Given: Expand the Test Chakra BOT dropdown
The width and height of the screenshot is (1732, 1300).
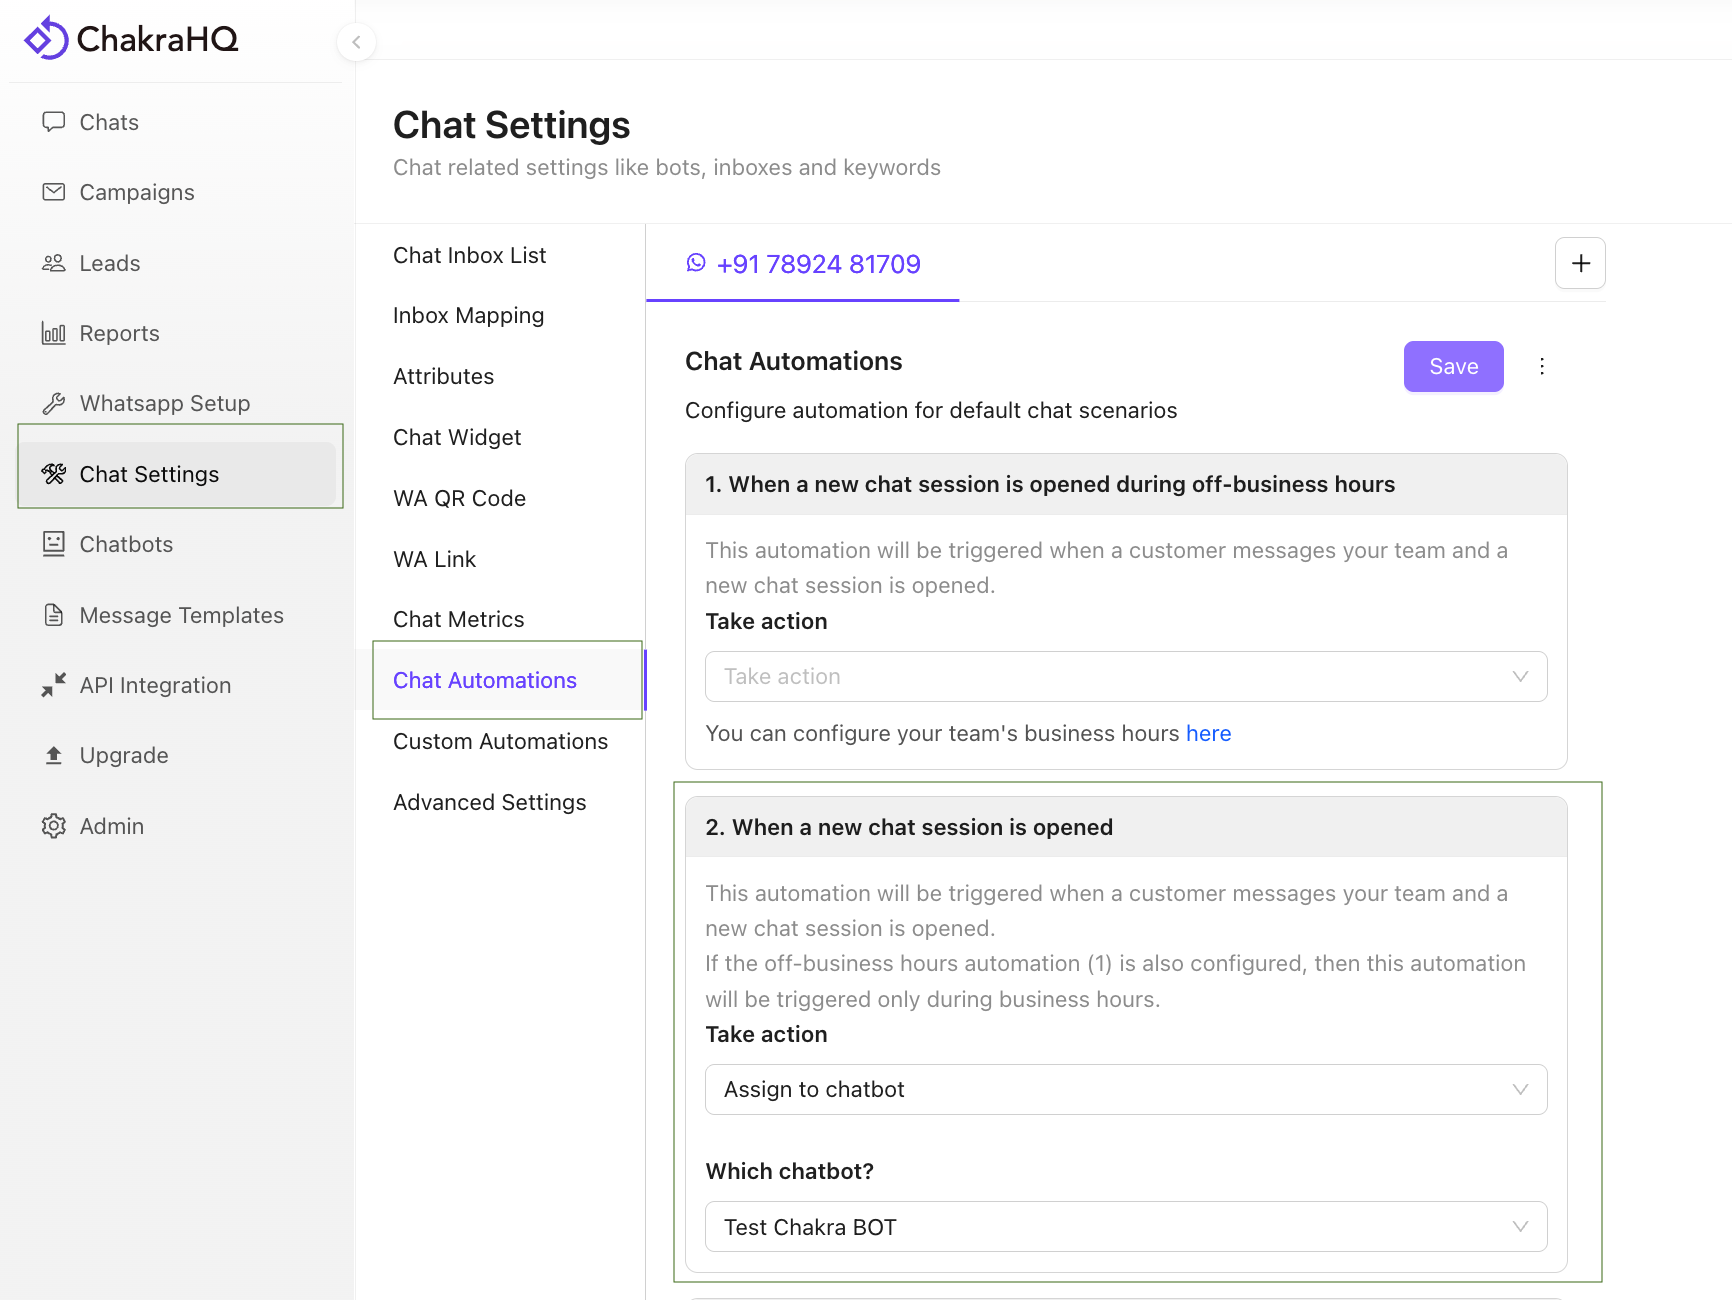Looking at the screenshot, I should 1125,1227.
